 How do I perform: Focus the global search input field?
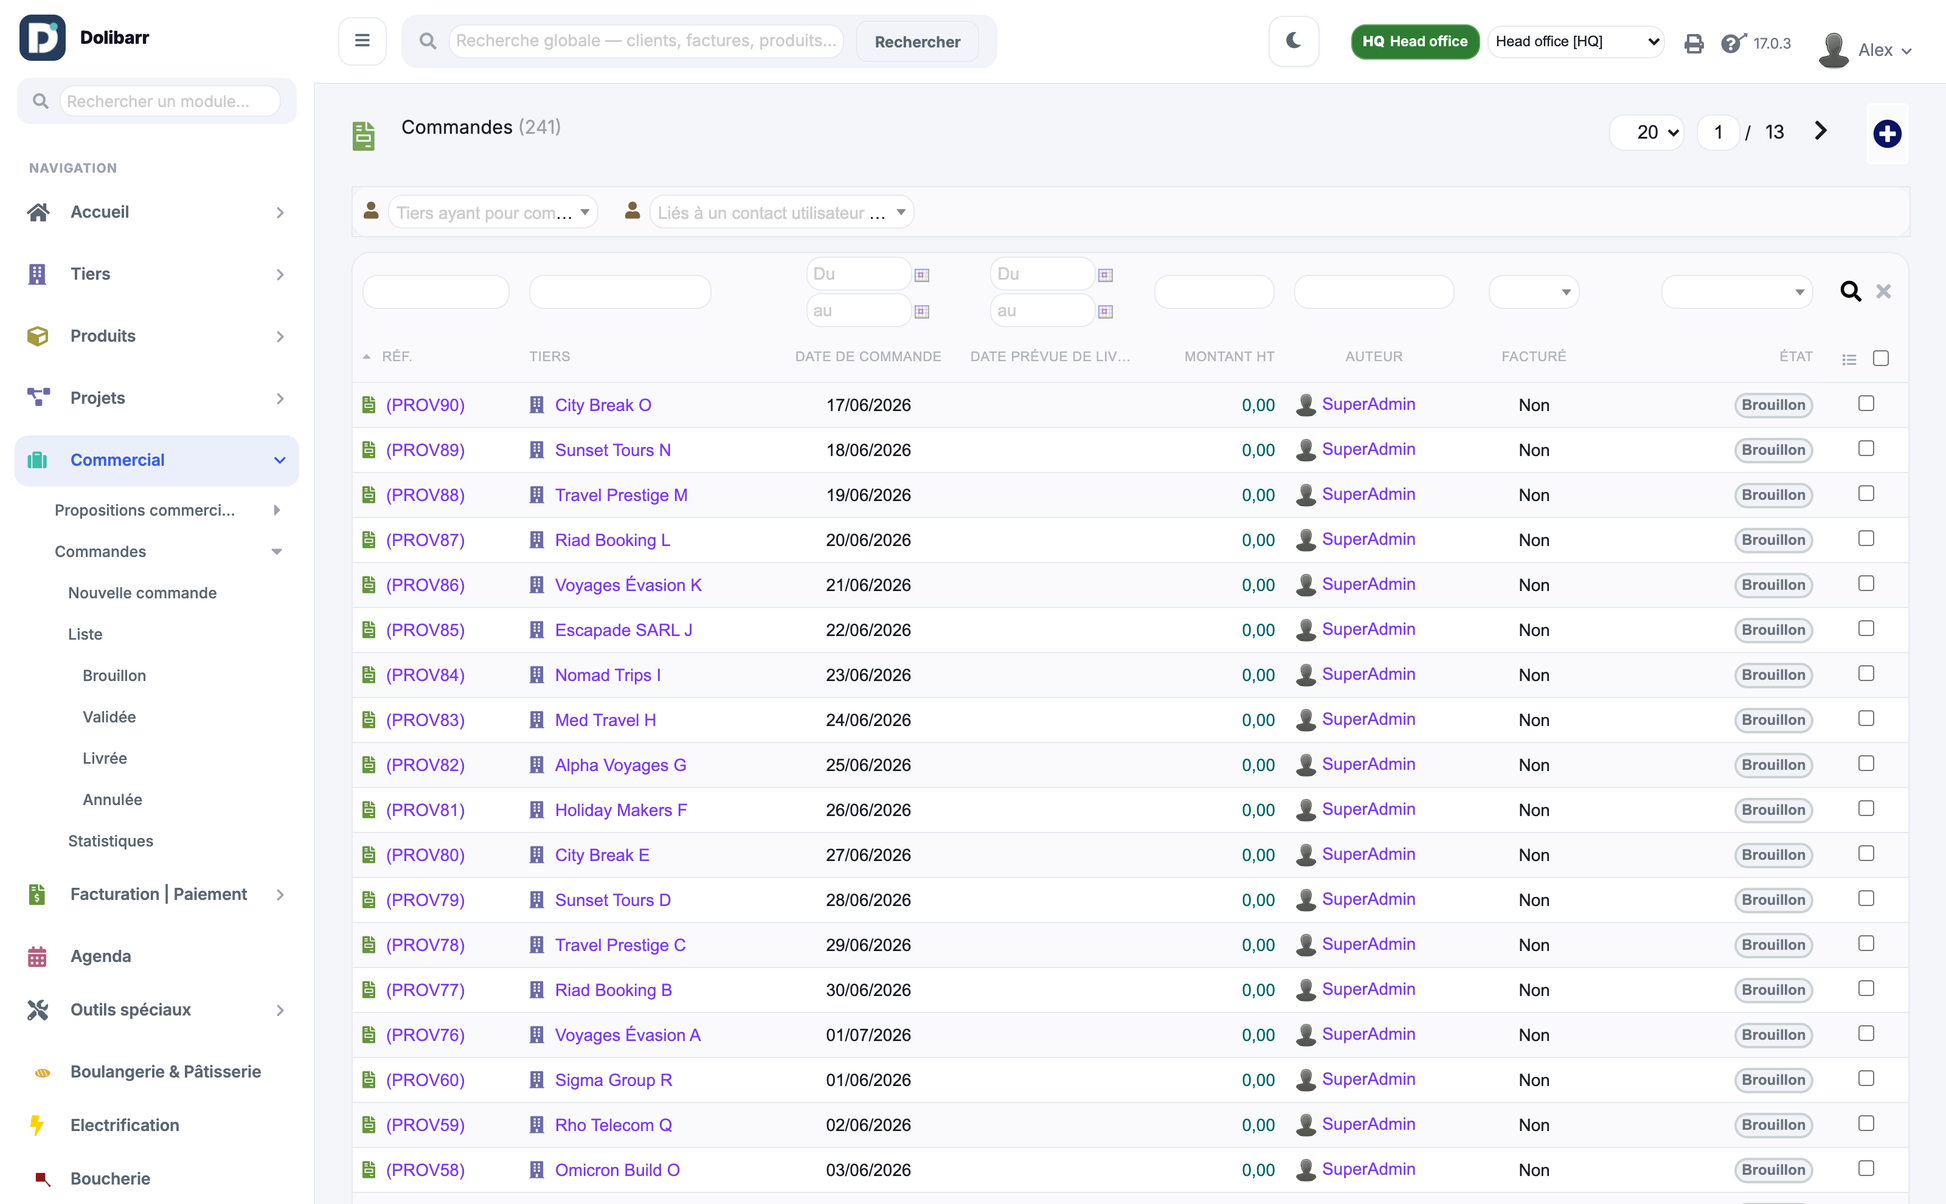coord(645,41)
